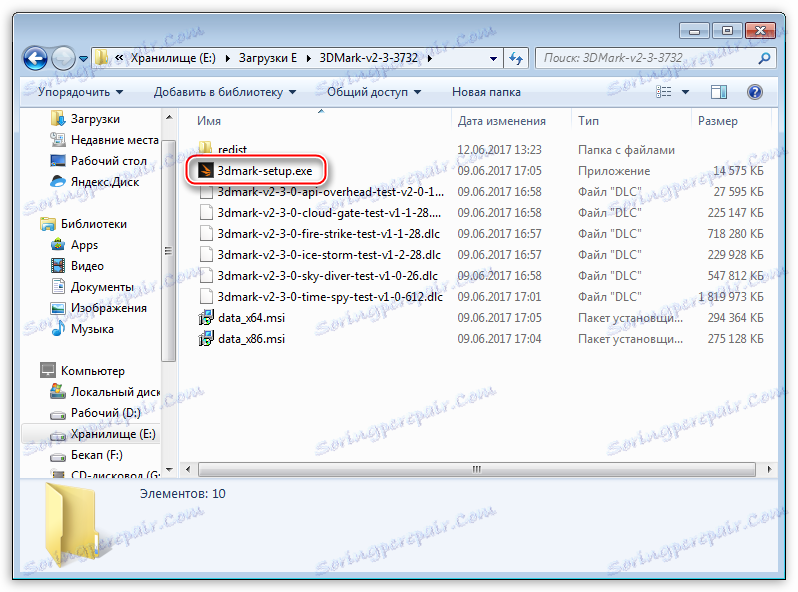Viewport: 798px width, 592px height.
Task: Open the Добавить в библиотеку menu
Action: tap(225, 92)
